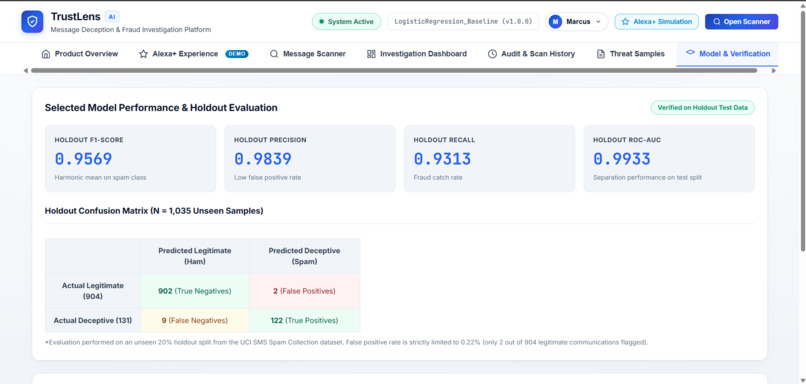Click the Predicted Deceptive (Spam) column header
This screenshot has width=806, height=384.
coord(304,255)
